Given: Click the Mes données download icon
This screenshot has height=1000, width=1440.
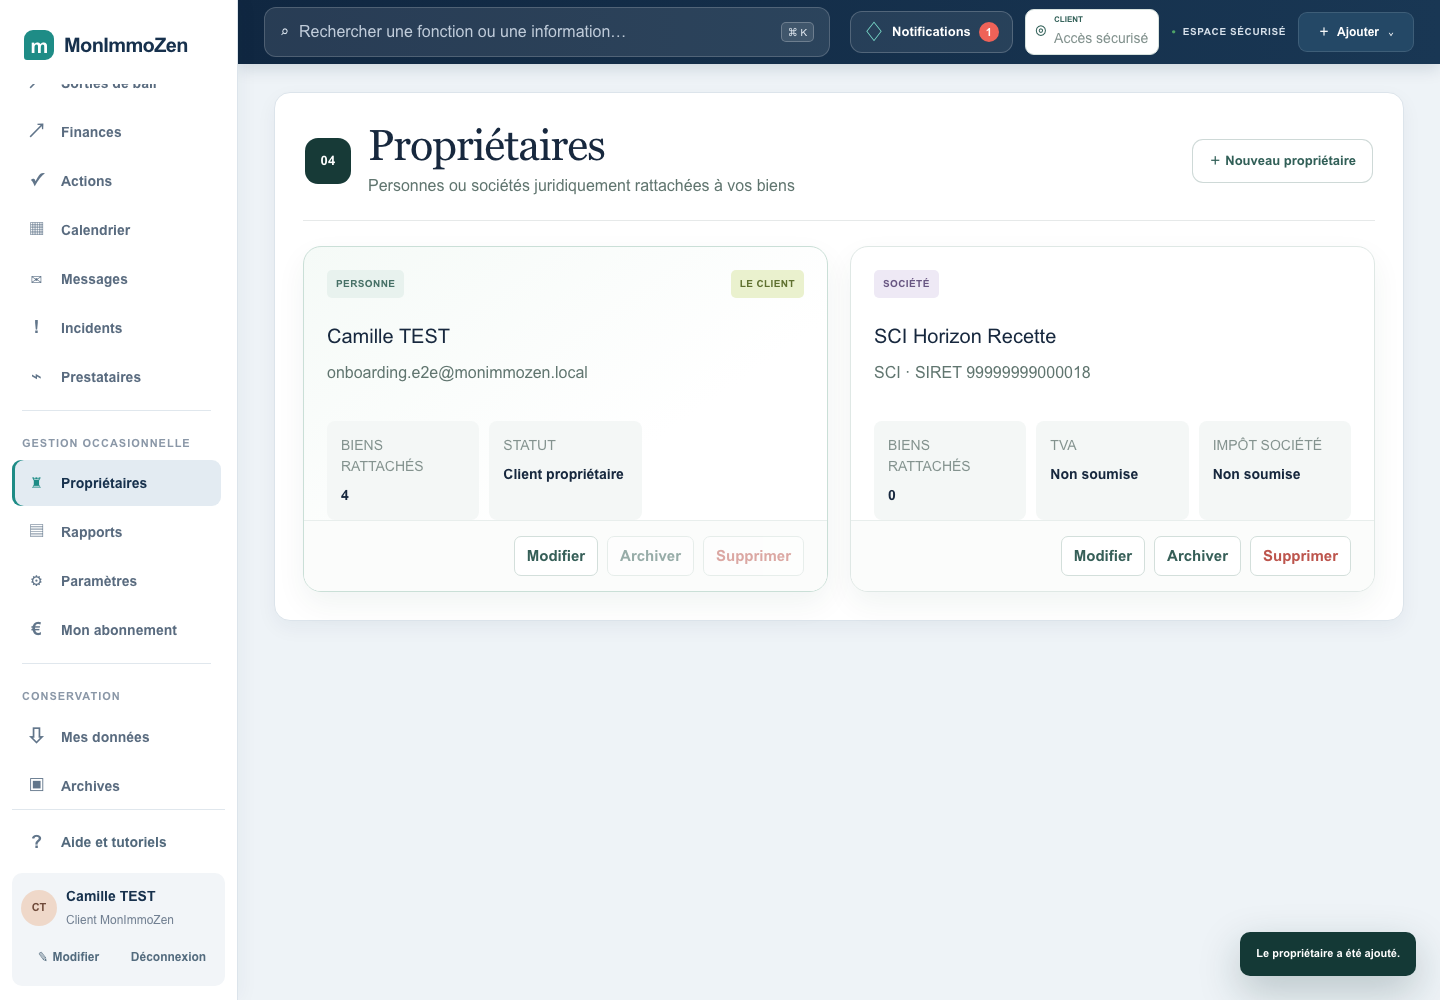Looking at the screenshot, I should click(x=37, y=736).
